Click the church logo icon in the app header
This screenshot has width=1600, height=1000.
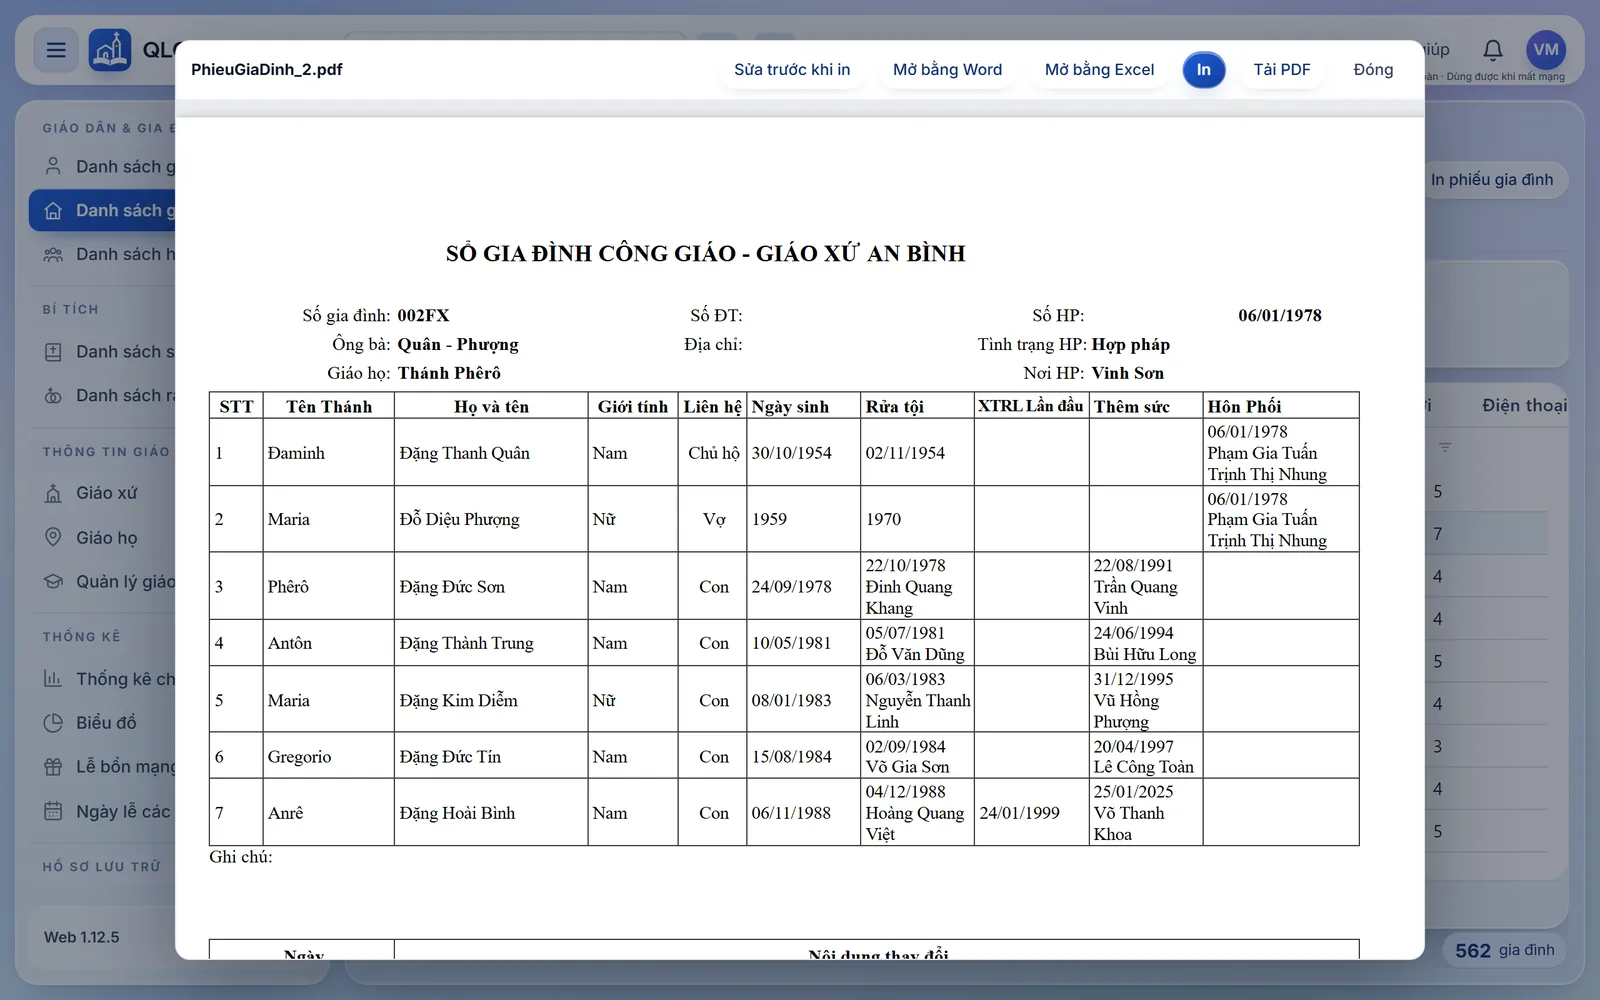(110, 50)
